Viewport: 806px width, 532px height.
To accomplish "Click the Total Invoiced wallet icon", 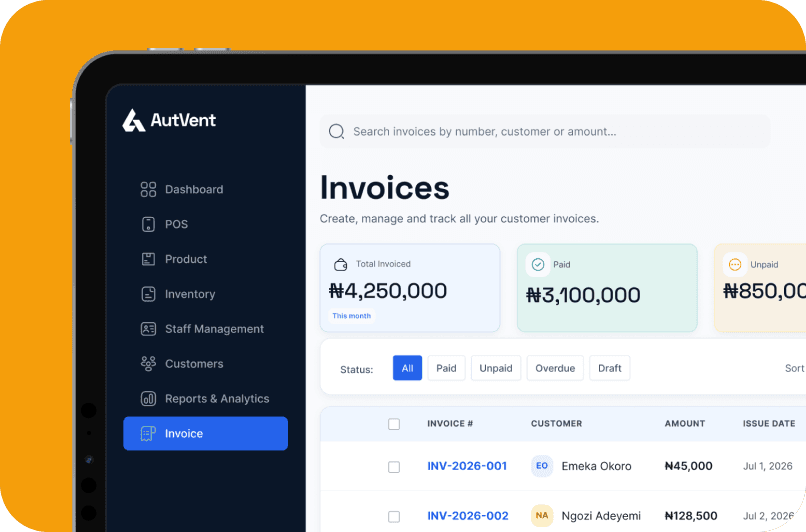I will coord(341,265).
